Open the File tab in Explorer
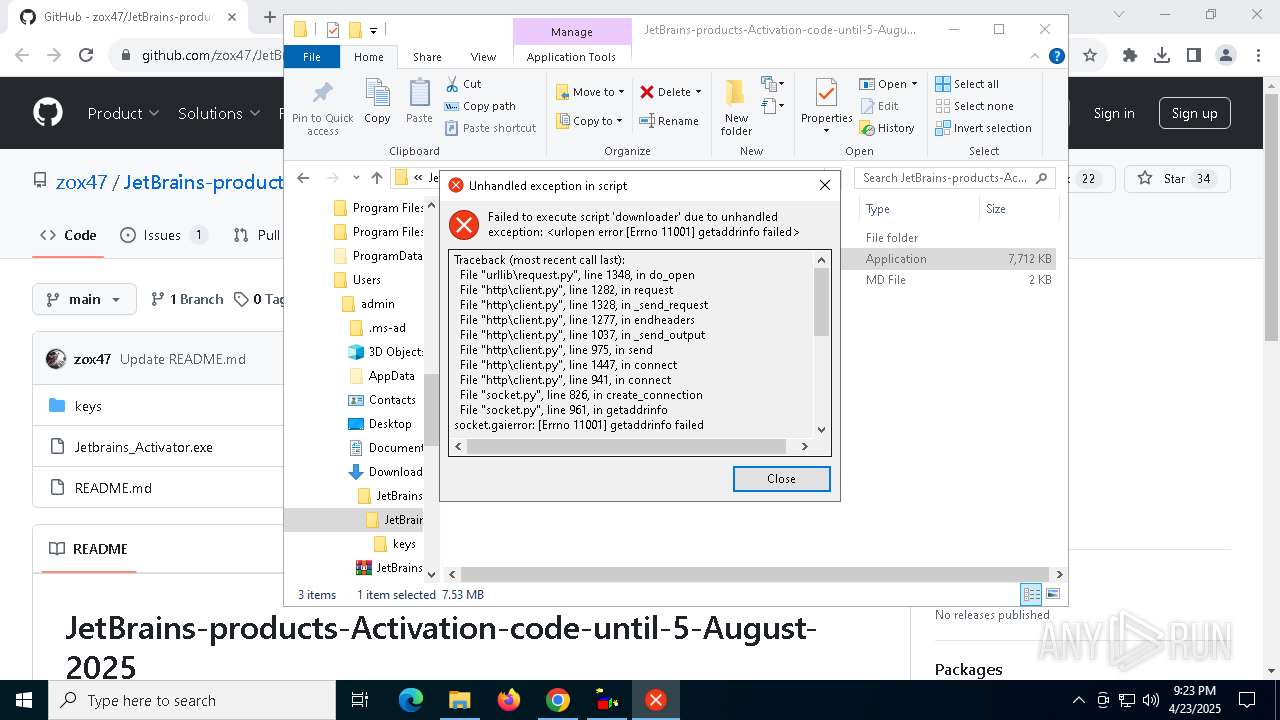Screen dimensions: 1280x720 (312, 57)
